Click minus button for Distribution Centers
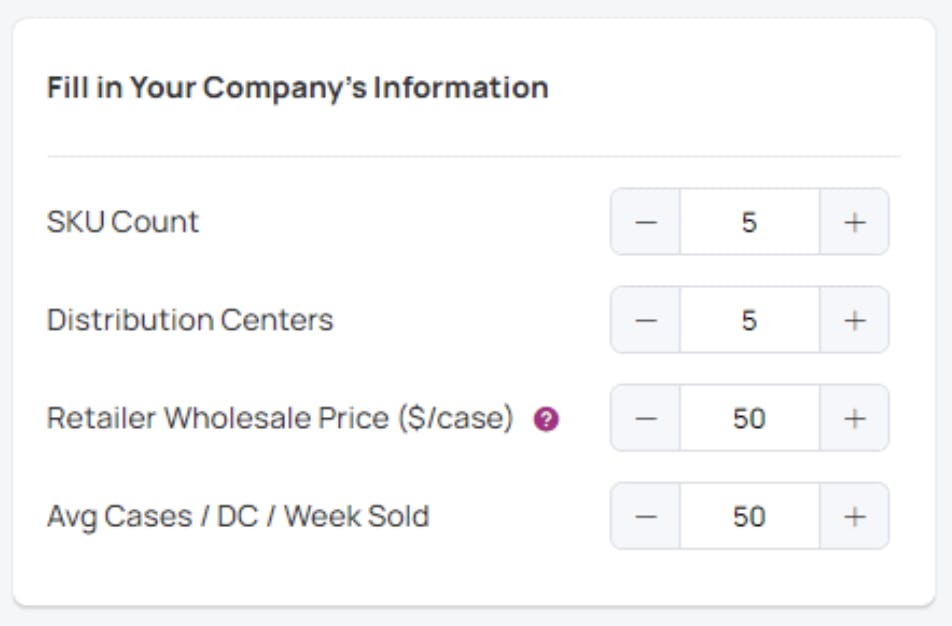This screenshot has height=626, width=952. point(646,320)
